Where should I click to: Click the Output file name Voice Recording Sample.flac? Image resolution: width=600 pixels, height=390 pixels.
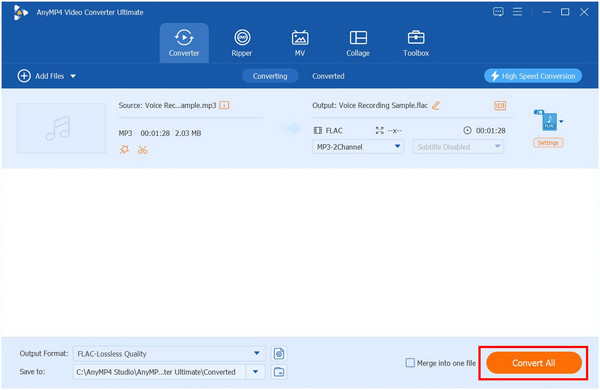tap(383, 105)
